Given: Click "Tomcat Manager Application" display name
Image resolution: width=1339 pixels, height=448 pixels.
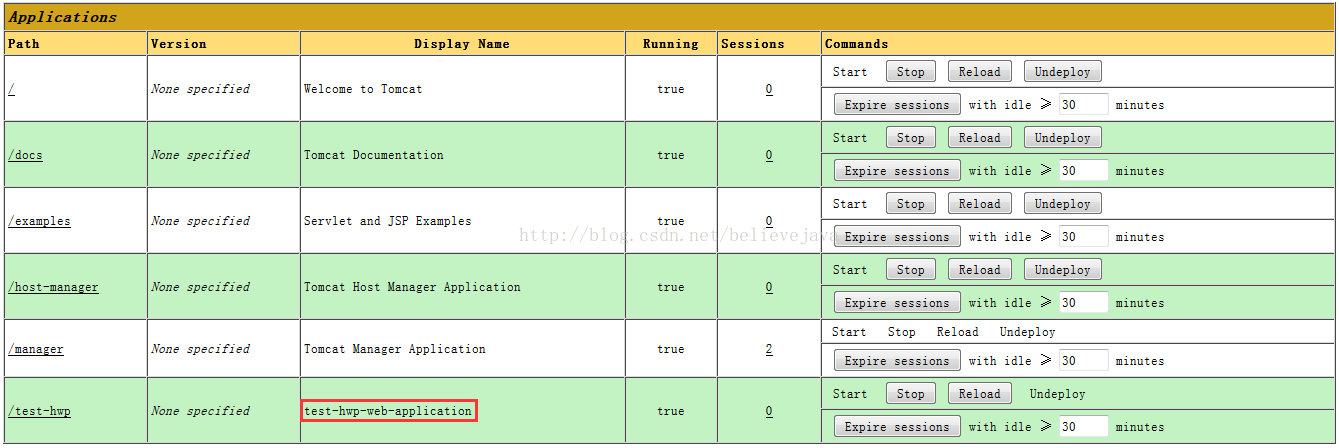Looking at the screenshot, I should pos(395,349).
